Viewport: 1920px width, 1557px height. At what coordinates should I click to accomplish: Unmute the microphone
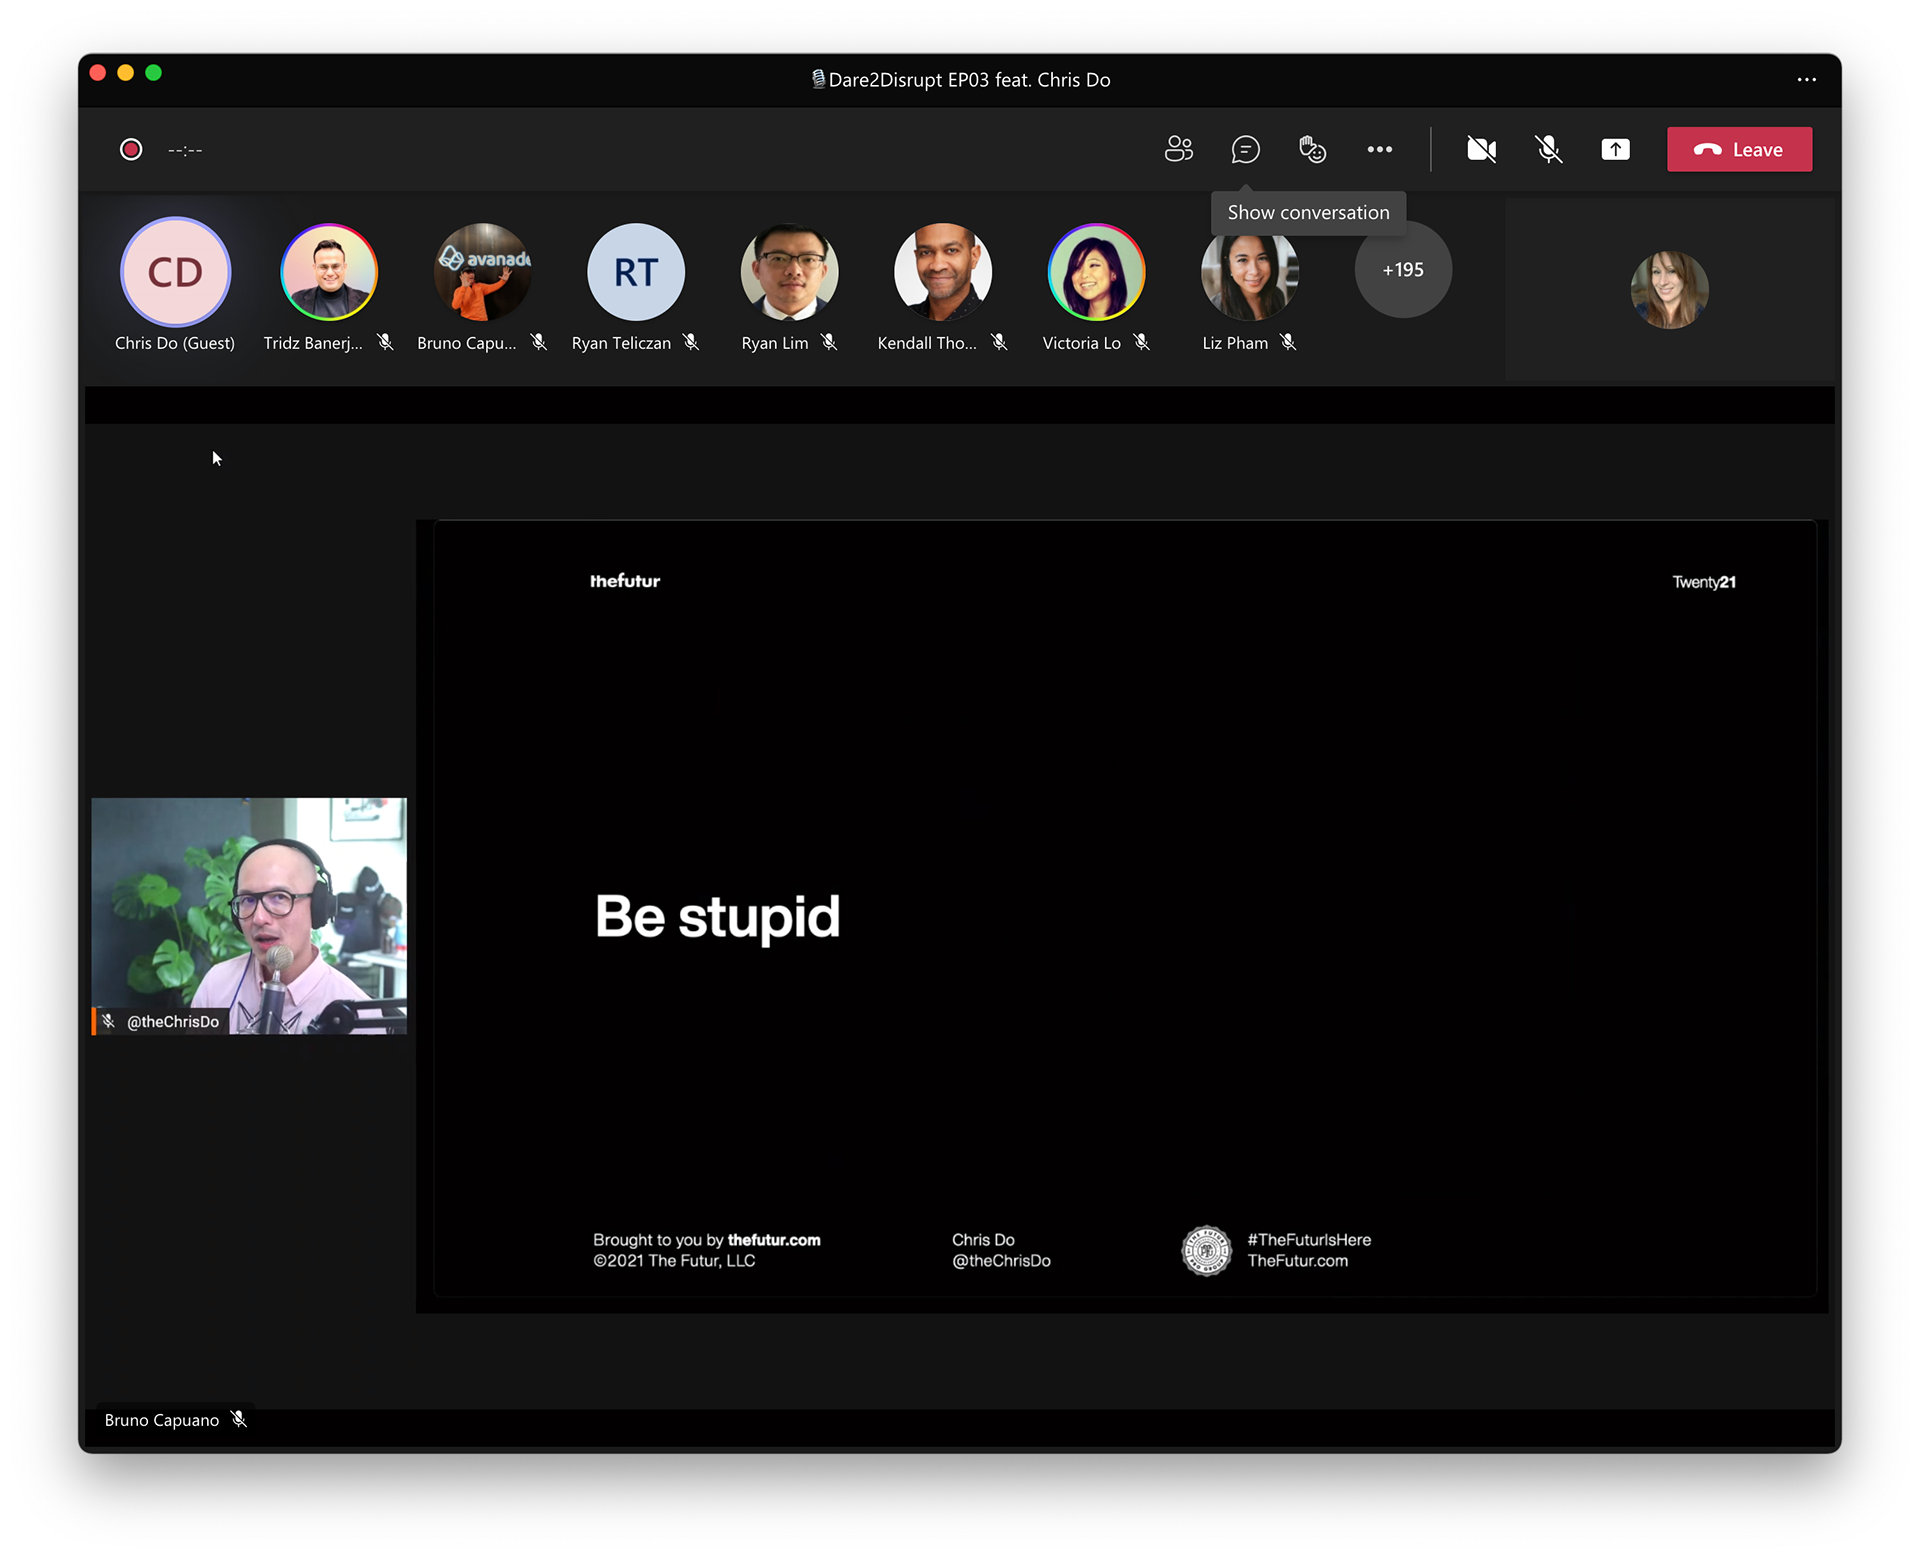[x=1548, y=149]
